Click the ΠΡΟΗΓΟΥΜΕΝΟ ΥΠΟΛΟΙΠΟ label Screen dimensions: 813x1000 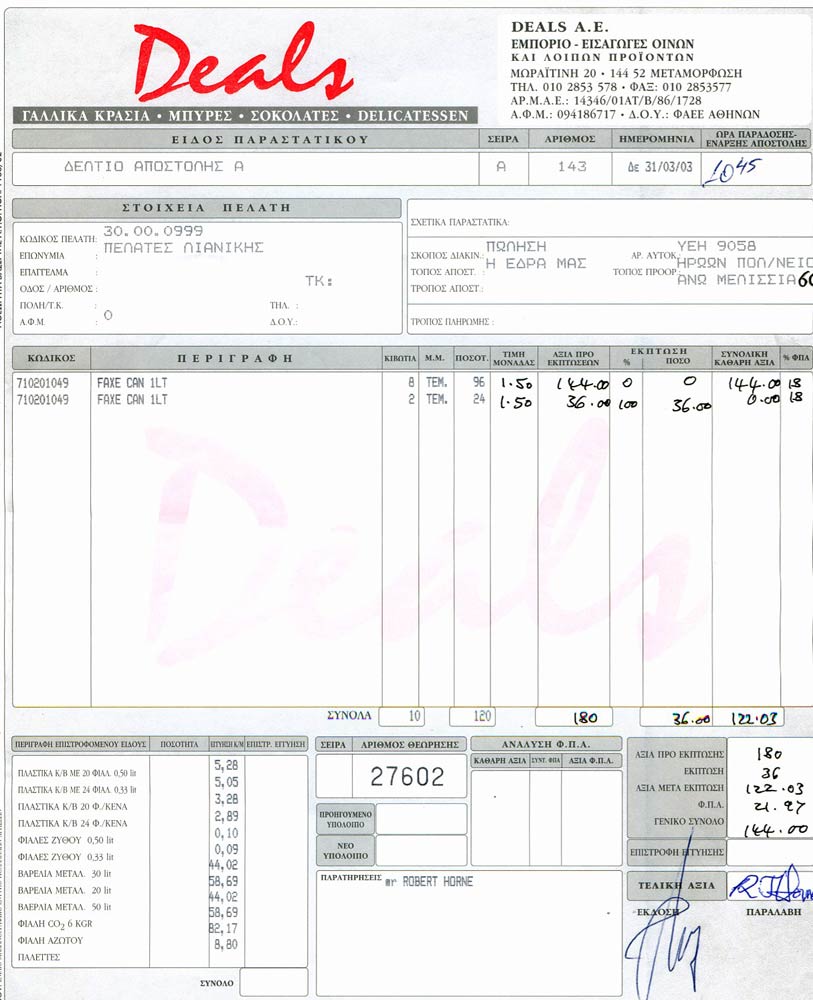click(x=346, y=820)
